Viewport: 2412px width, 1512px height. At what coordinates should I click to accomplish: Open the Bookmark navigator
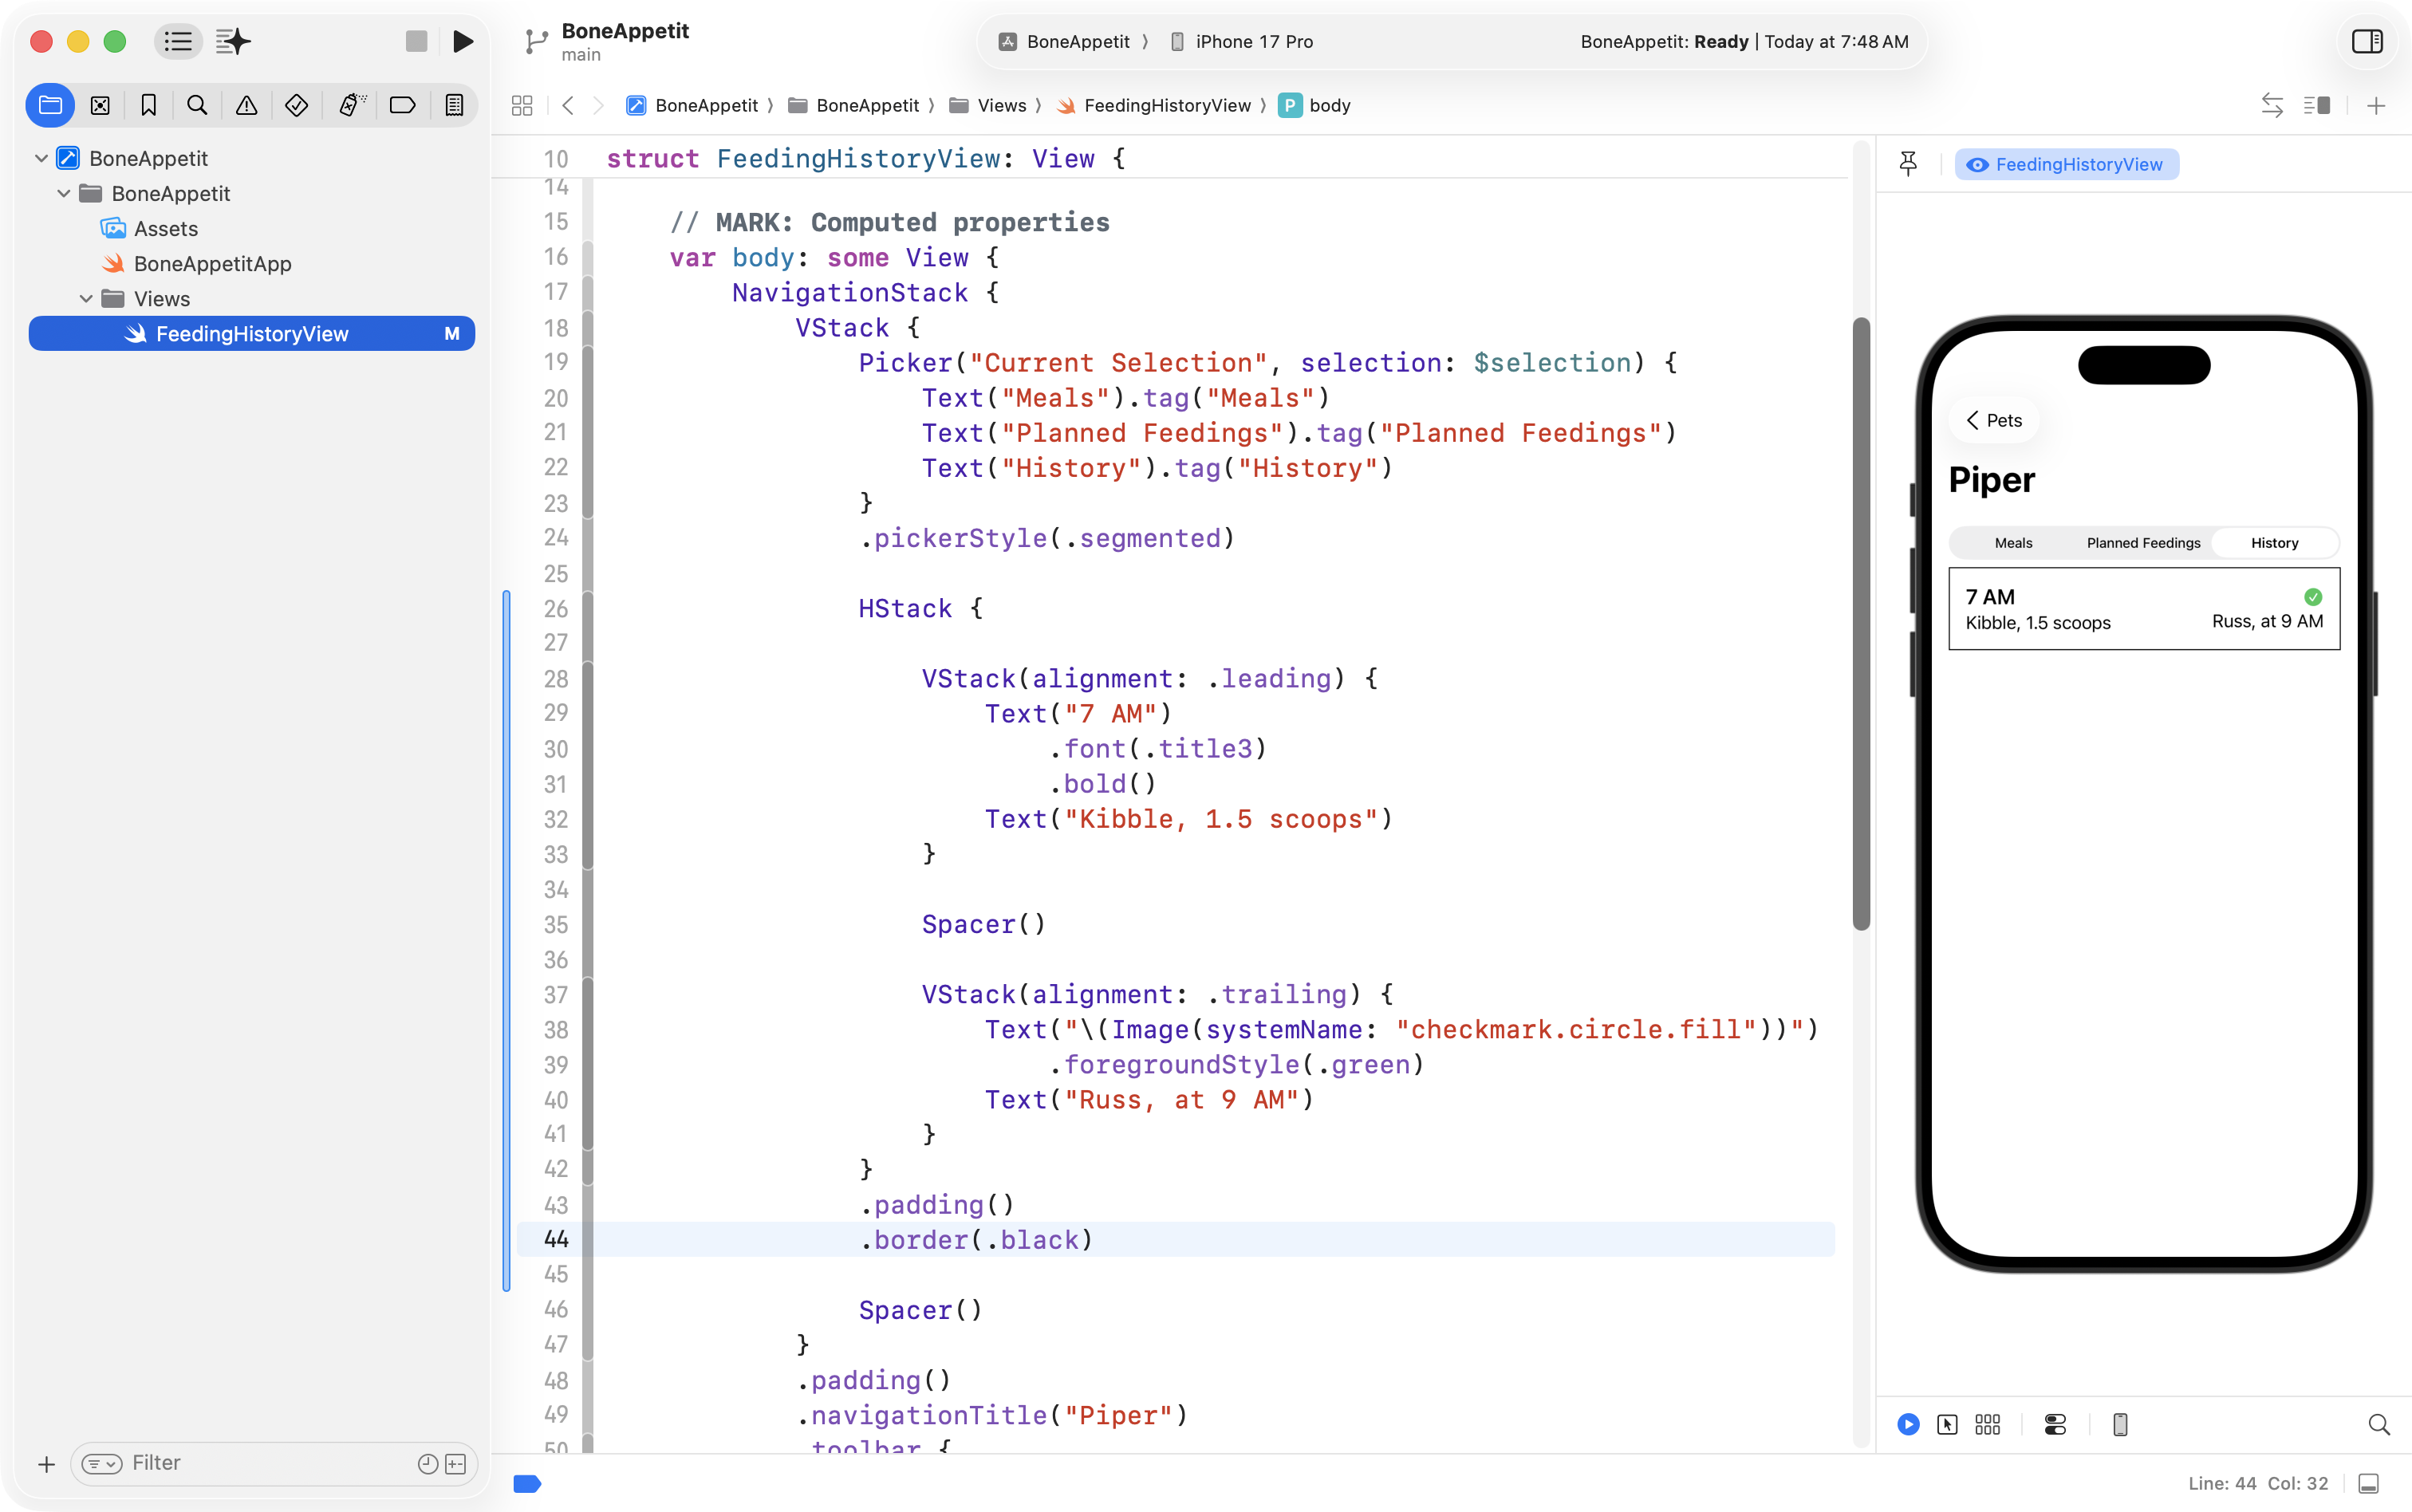[x=148, y=105]
